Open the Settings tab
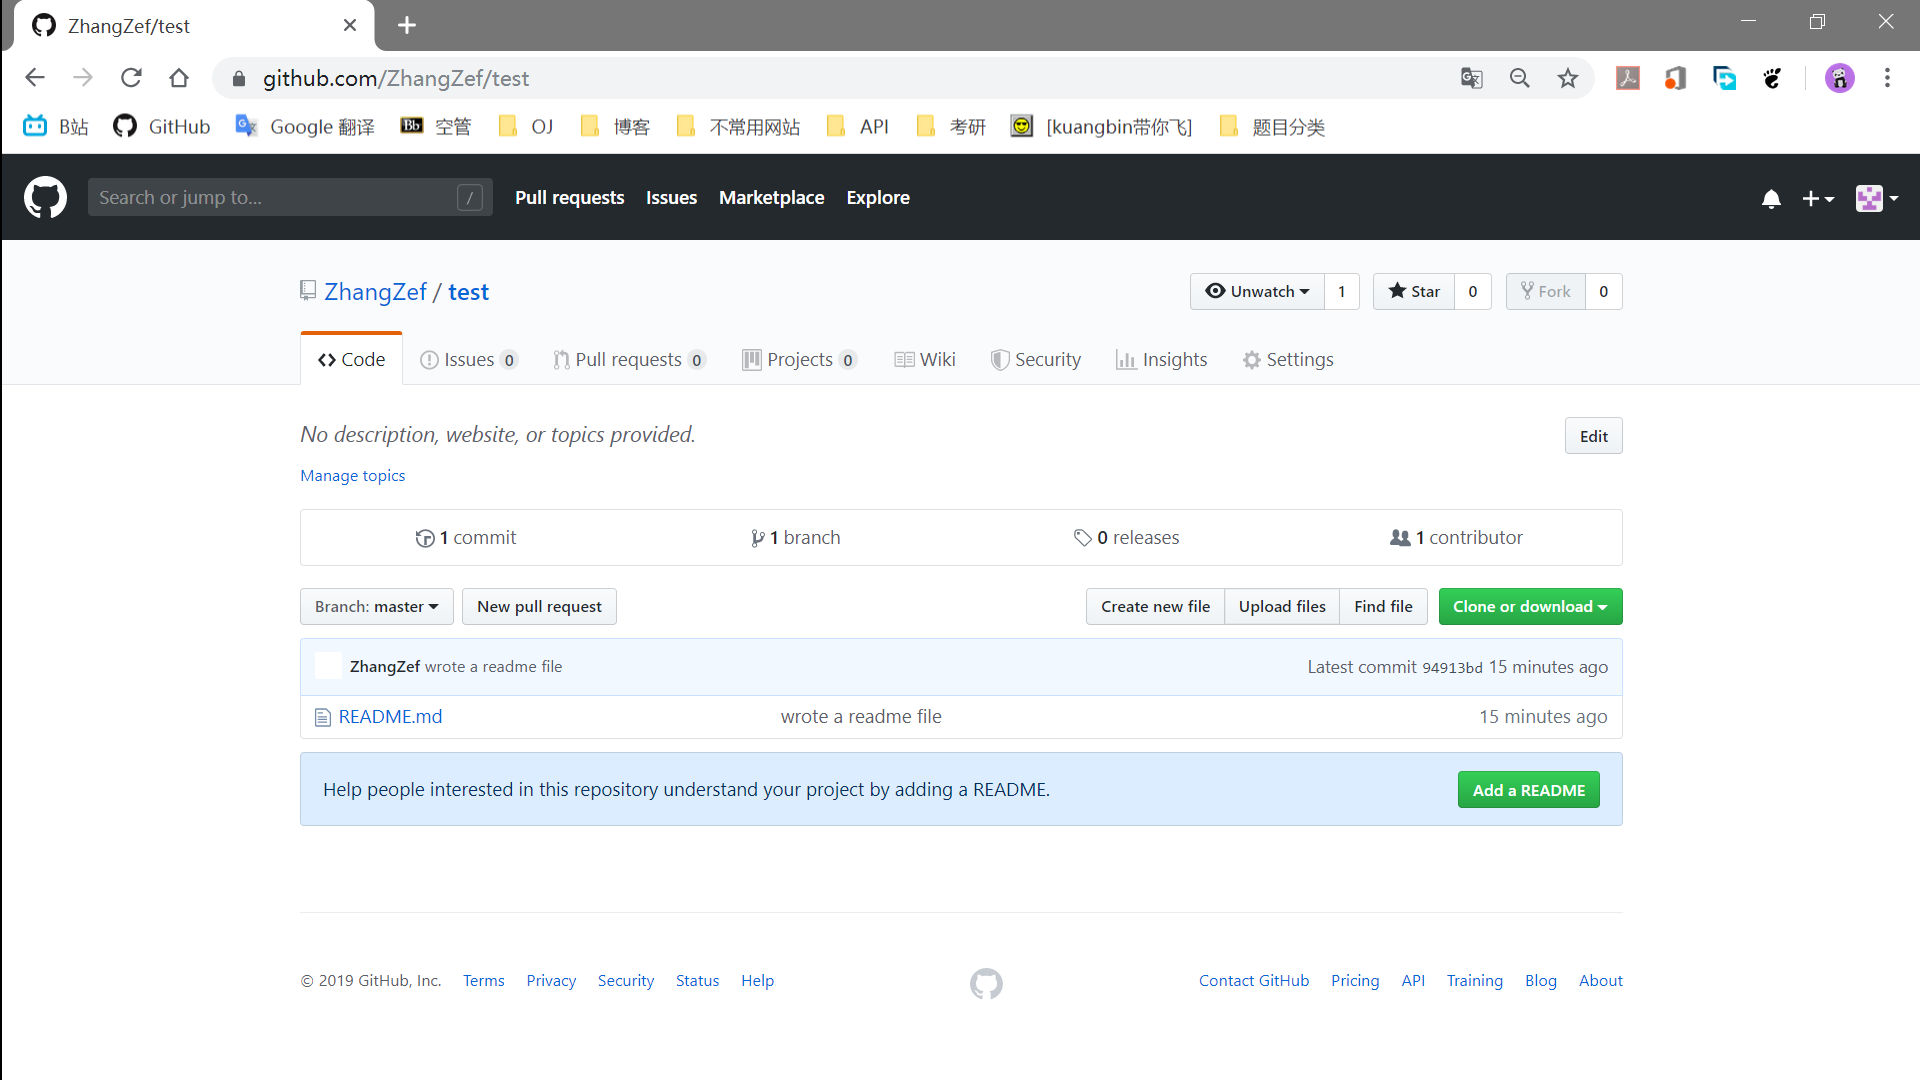1920x1080 pixels. (x=1287, y=360)
